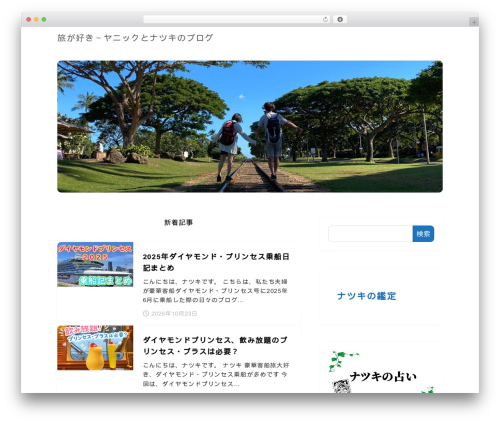Screen dimensions: 500x423
Task: Open the site title 旅が好き link
Action: coord(135,38)
